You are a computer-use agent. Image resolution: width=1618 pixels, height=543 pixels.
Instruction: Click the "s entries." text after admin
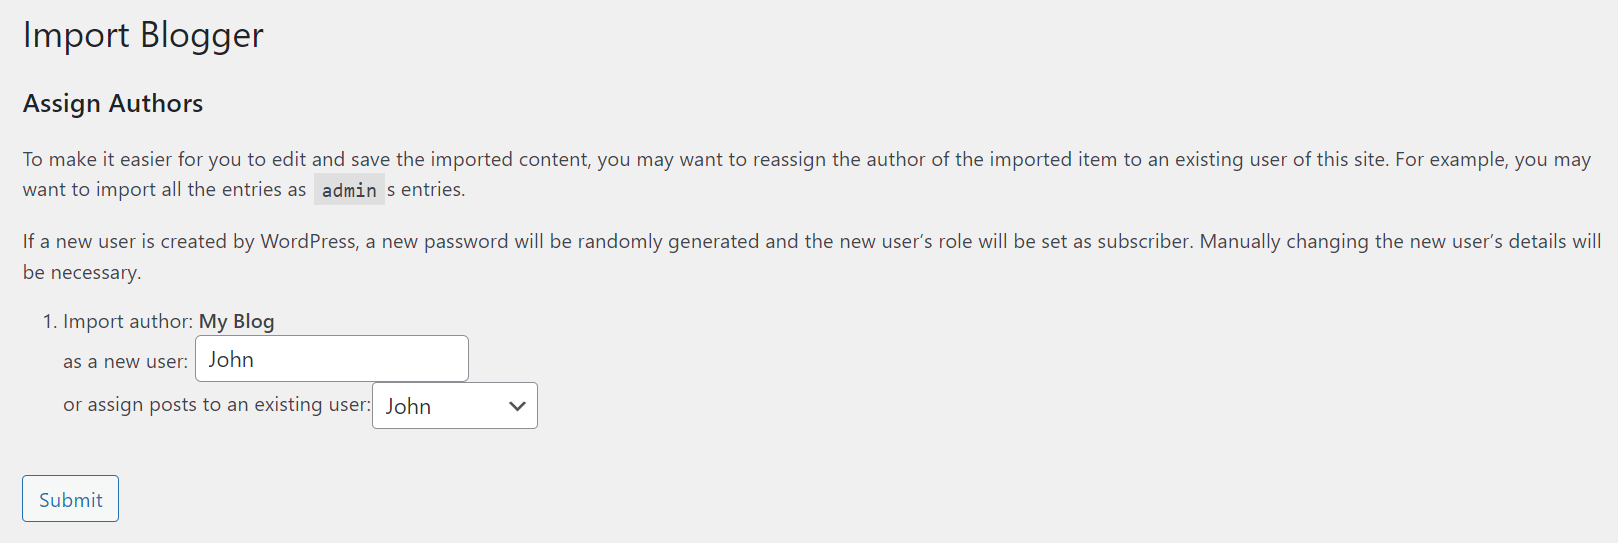click(426, 189)
